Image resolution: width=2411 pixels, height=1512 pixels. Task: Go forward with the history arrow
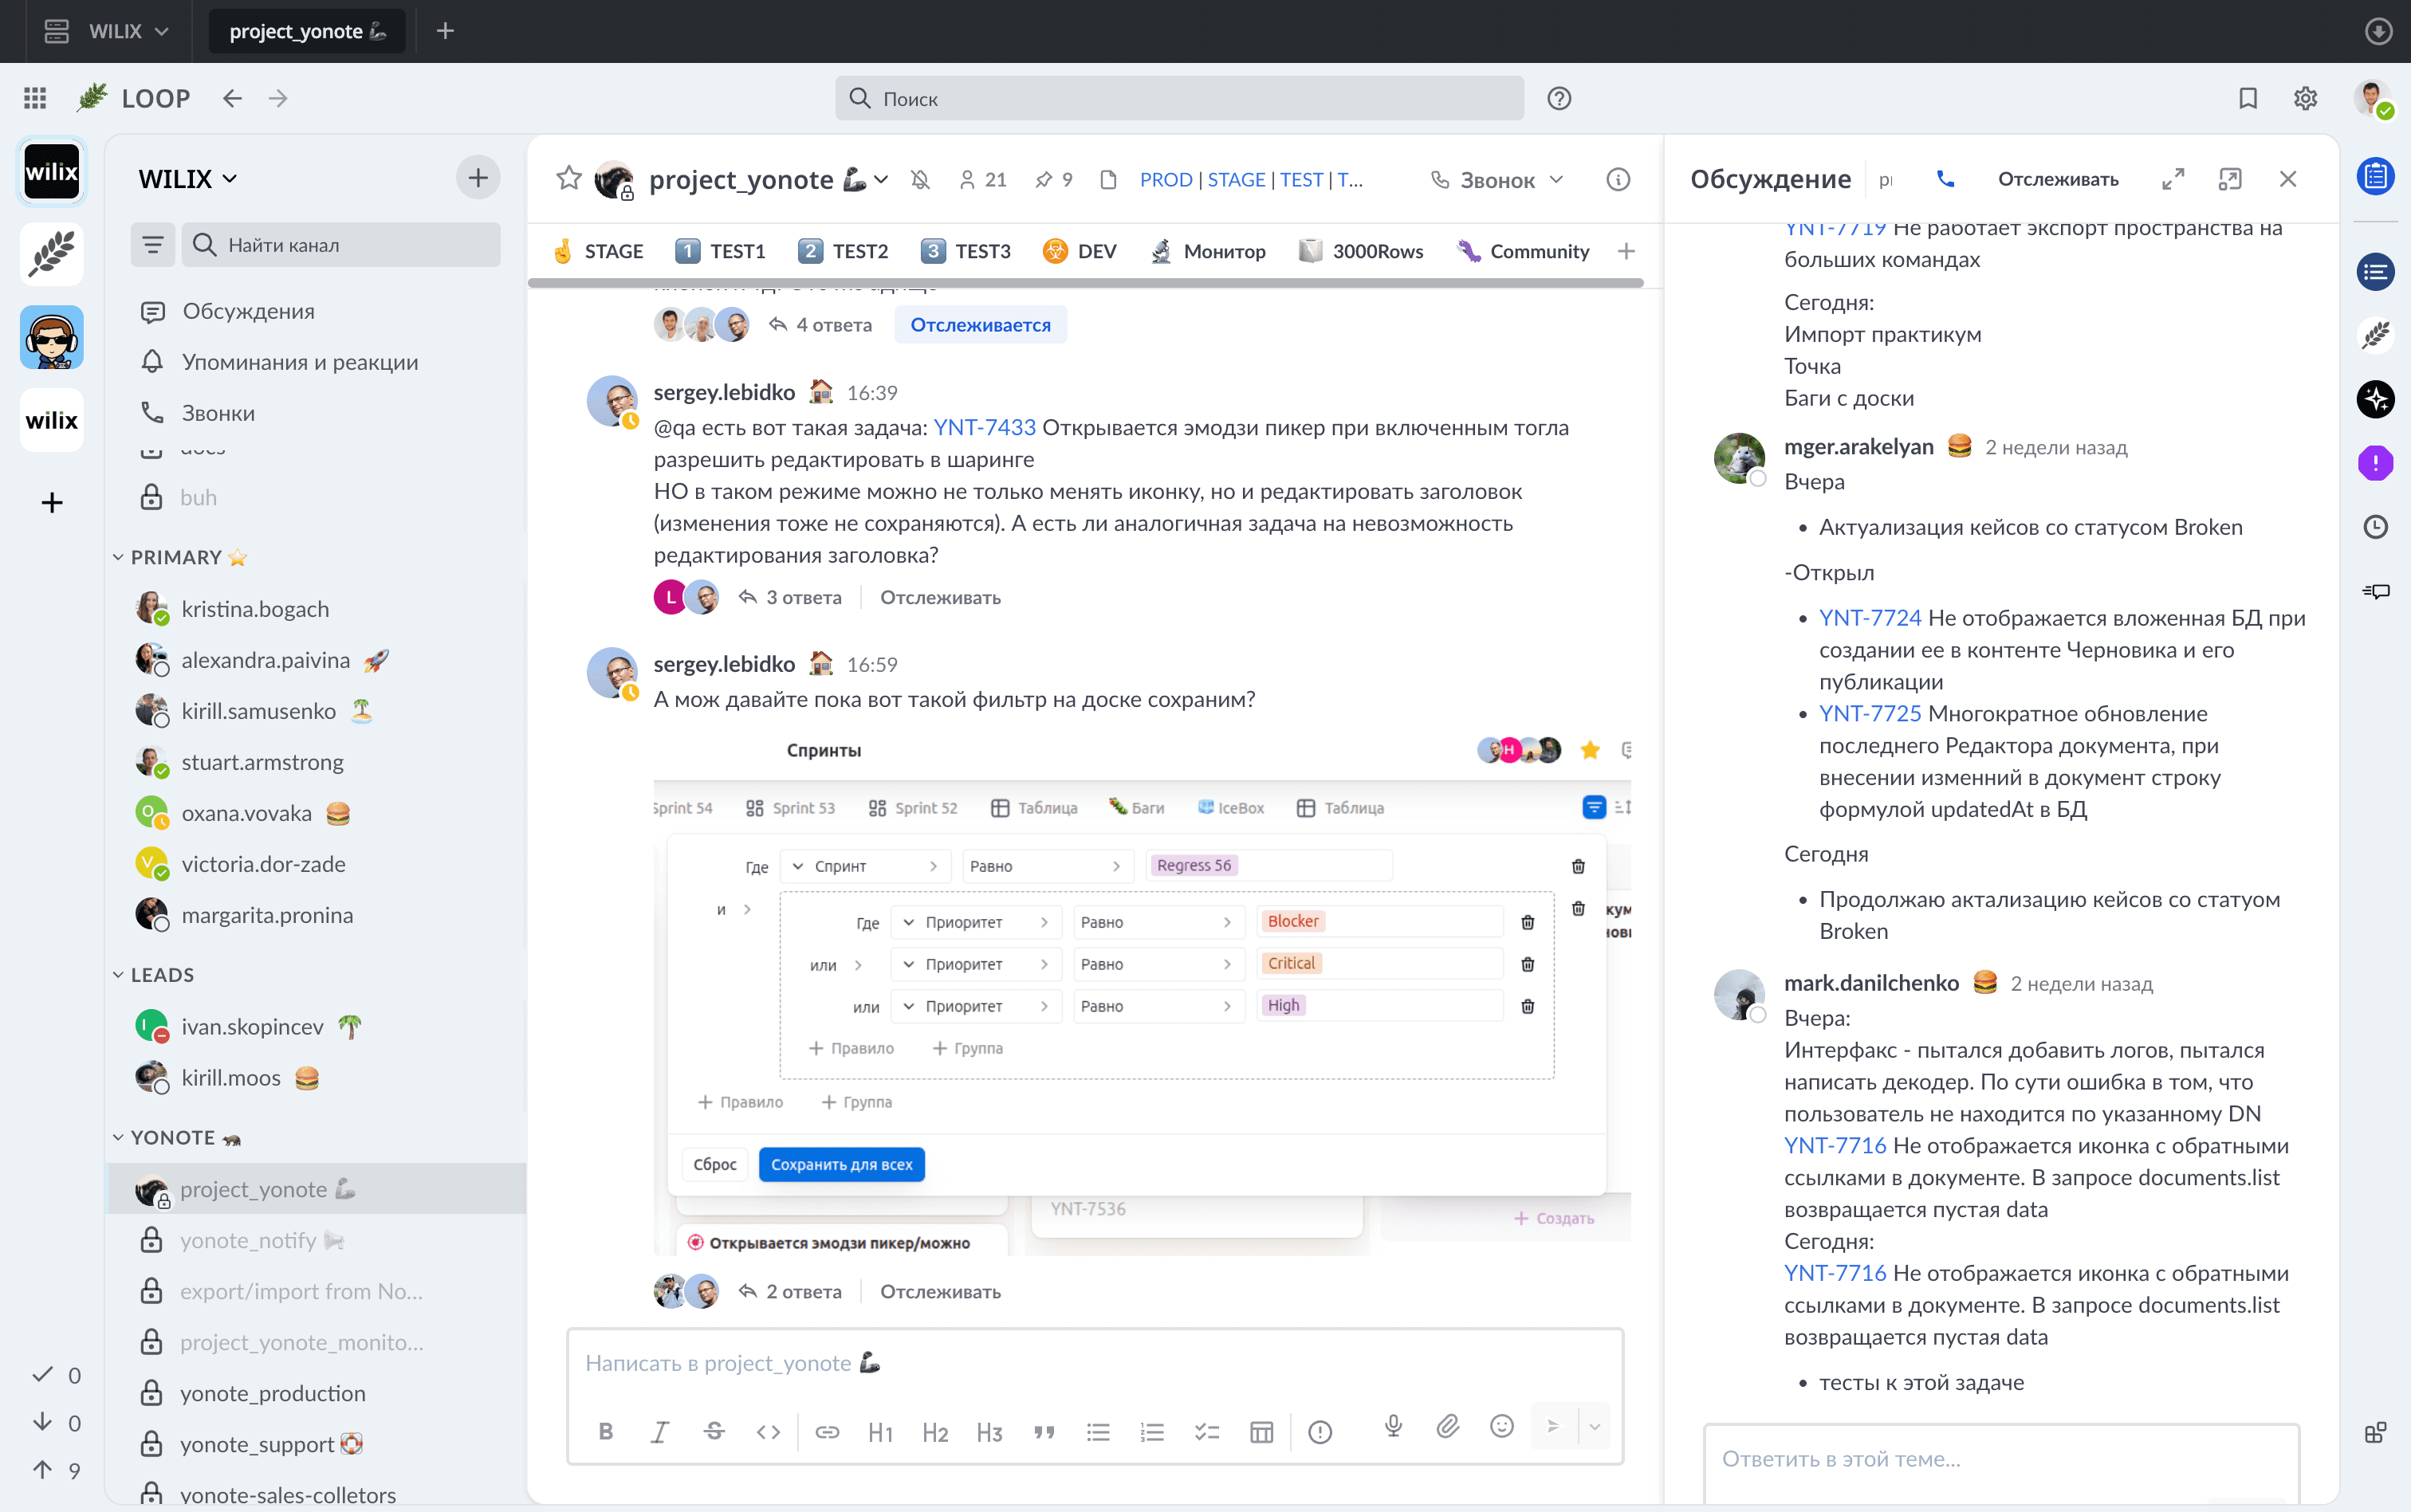(278, 98)
